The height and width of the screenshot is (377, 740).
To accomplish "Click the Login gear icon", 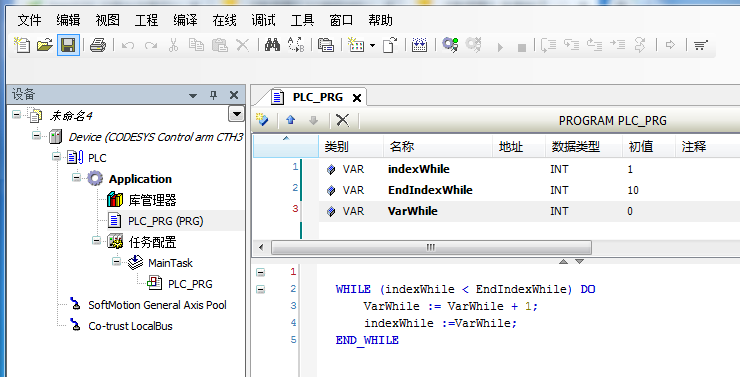I will point(450,45).
